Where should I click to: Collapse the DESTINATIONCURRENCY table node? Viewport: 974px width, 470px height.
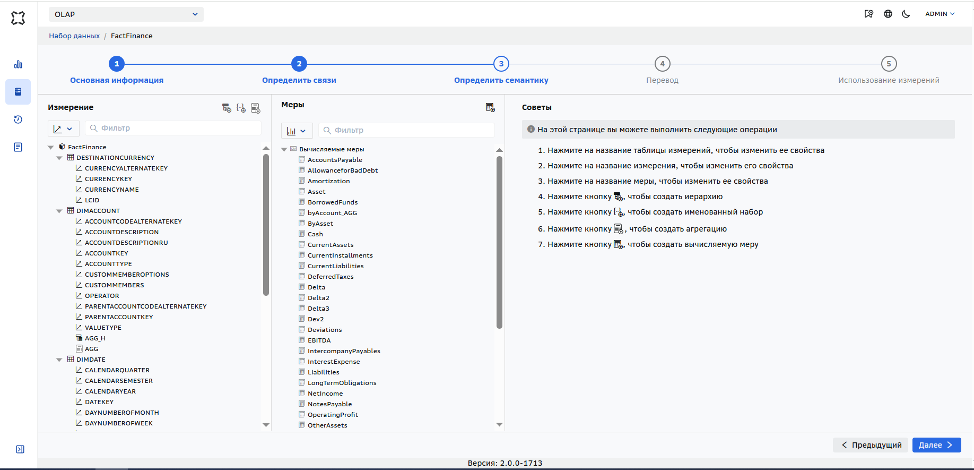pyautogui.click(x=60, y=158)
